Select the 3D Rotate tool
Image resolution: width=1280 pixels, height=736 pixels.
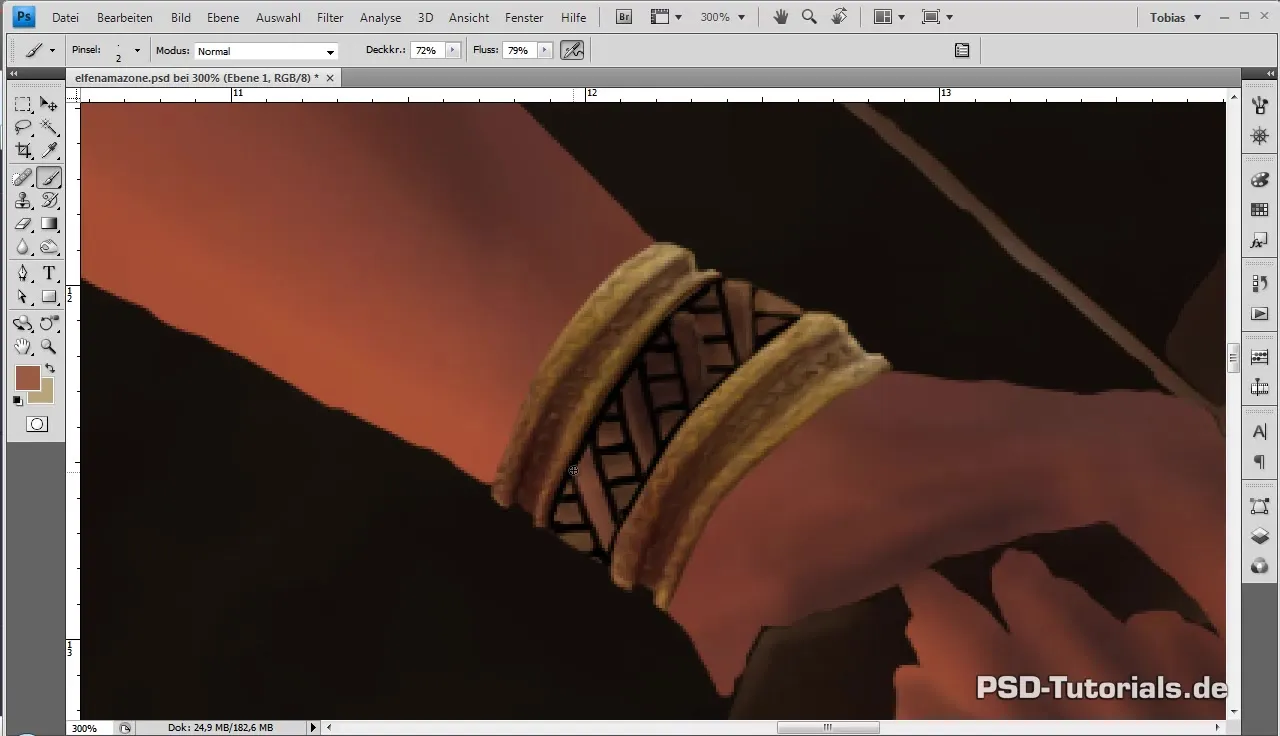(x=23, y=324)
